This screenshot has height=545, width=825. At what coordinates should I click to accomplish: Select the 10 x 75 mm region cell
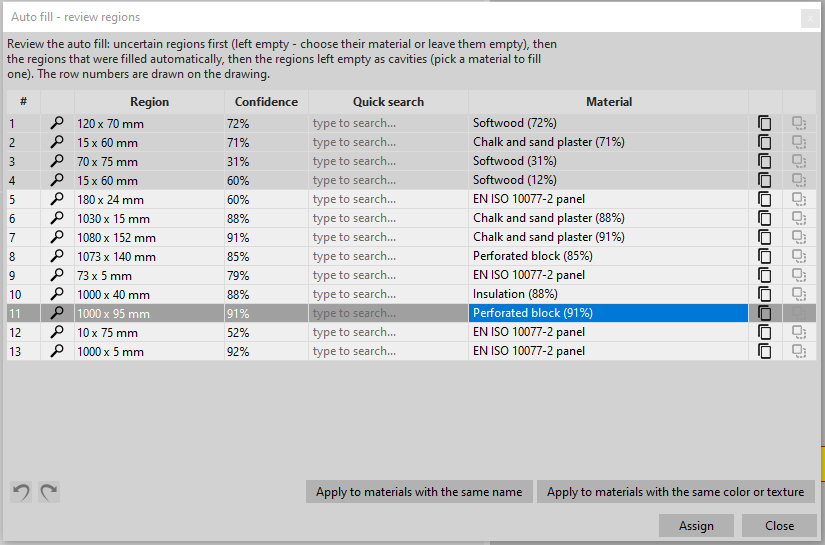point(149,332)
